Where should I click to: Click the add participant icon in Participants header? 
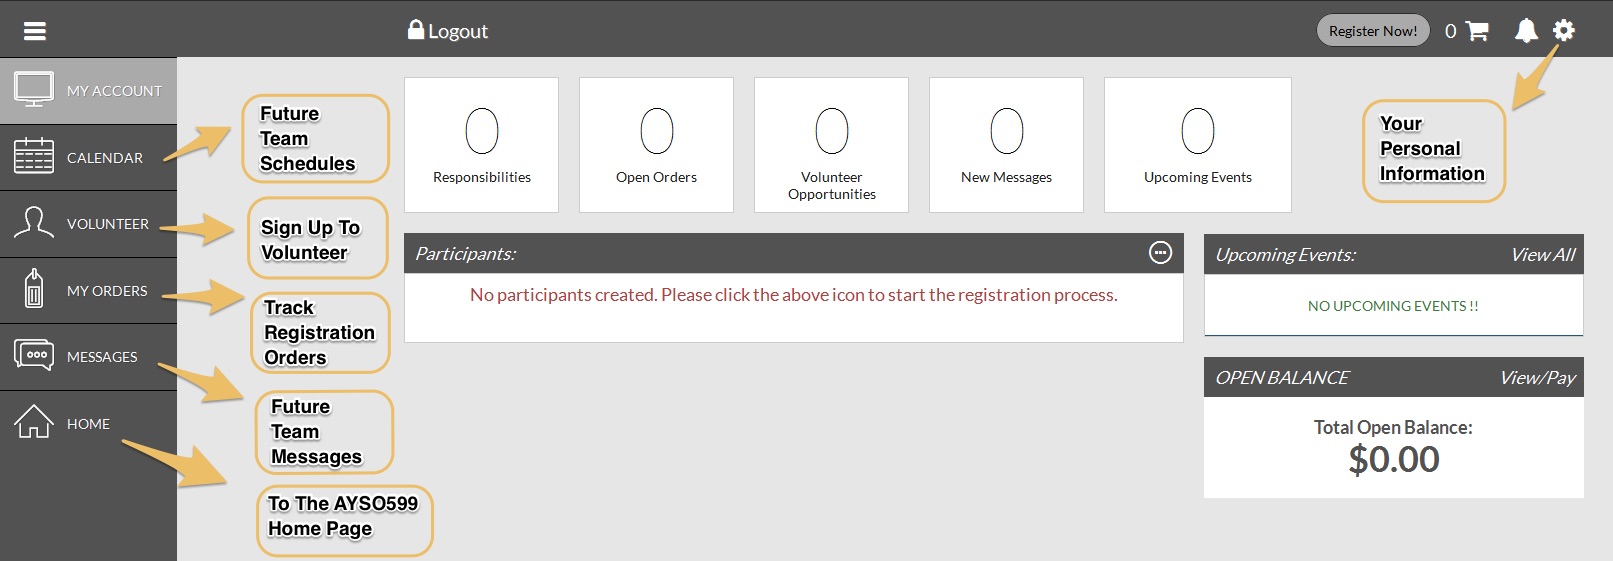pos(1160,253)
